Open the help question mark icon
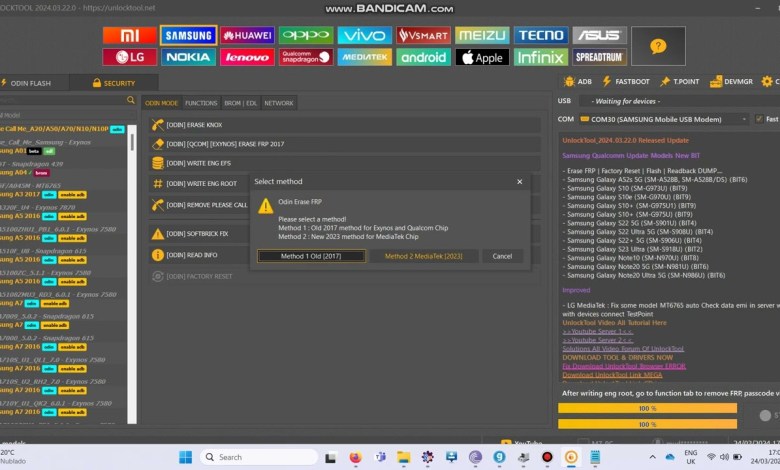This screenshot has width=780, height=470. (x=657, y=46)
